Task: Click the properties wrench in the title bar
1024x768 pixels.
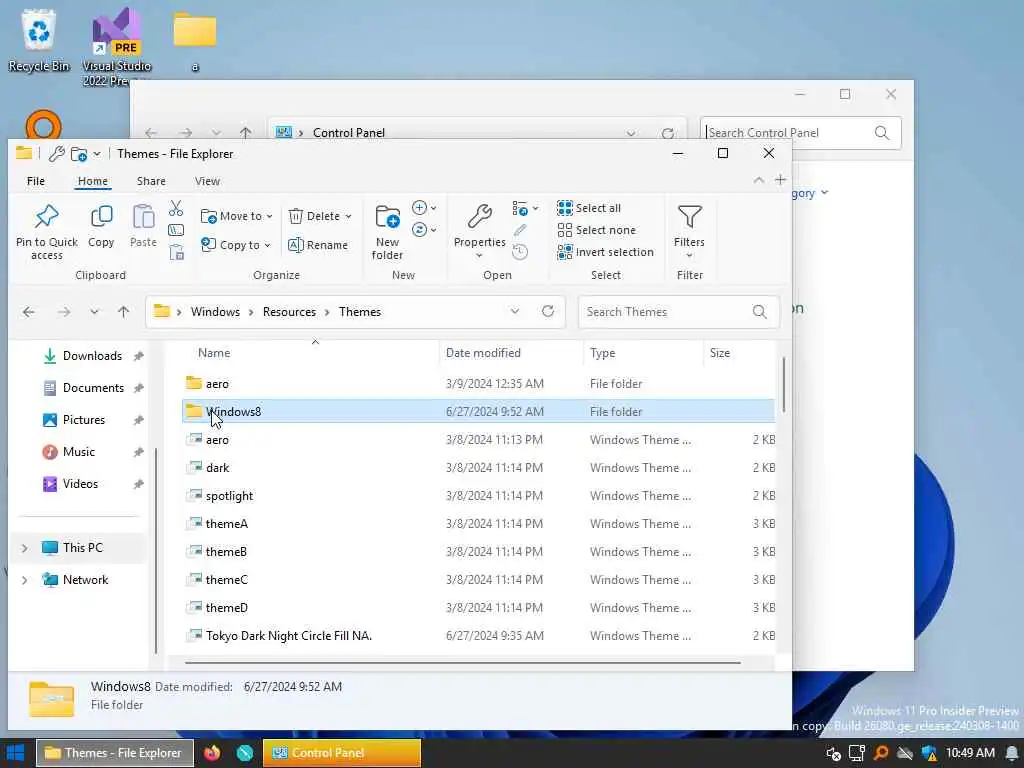Action: coord(57,153)
